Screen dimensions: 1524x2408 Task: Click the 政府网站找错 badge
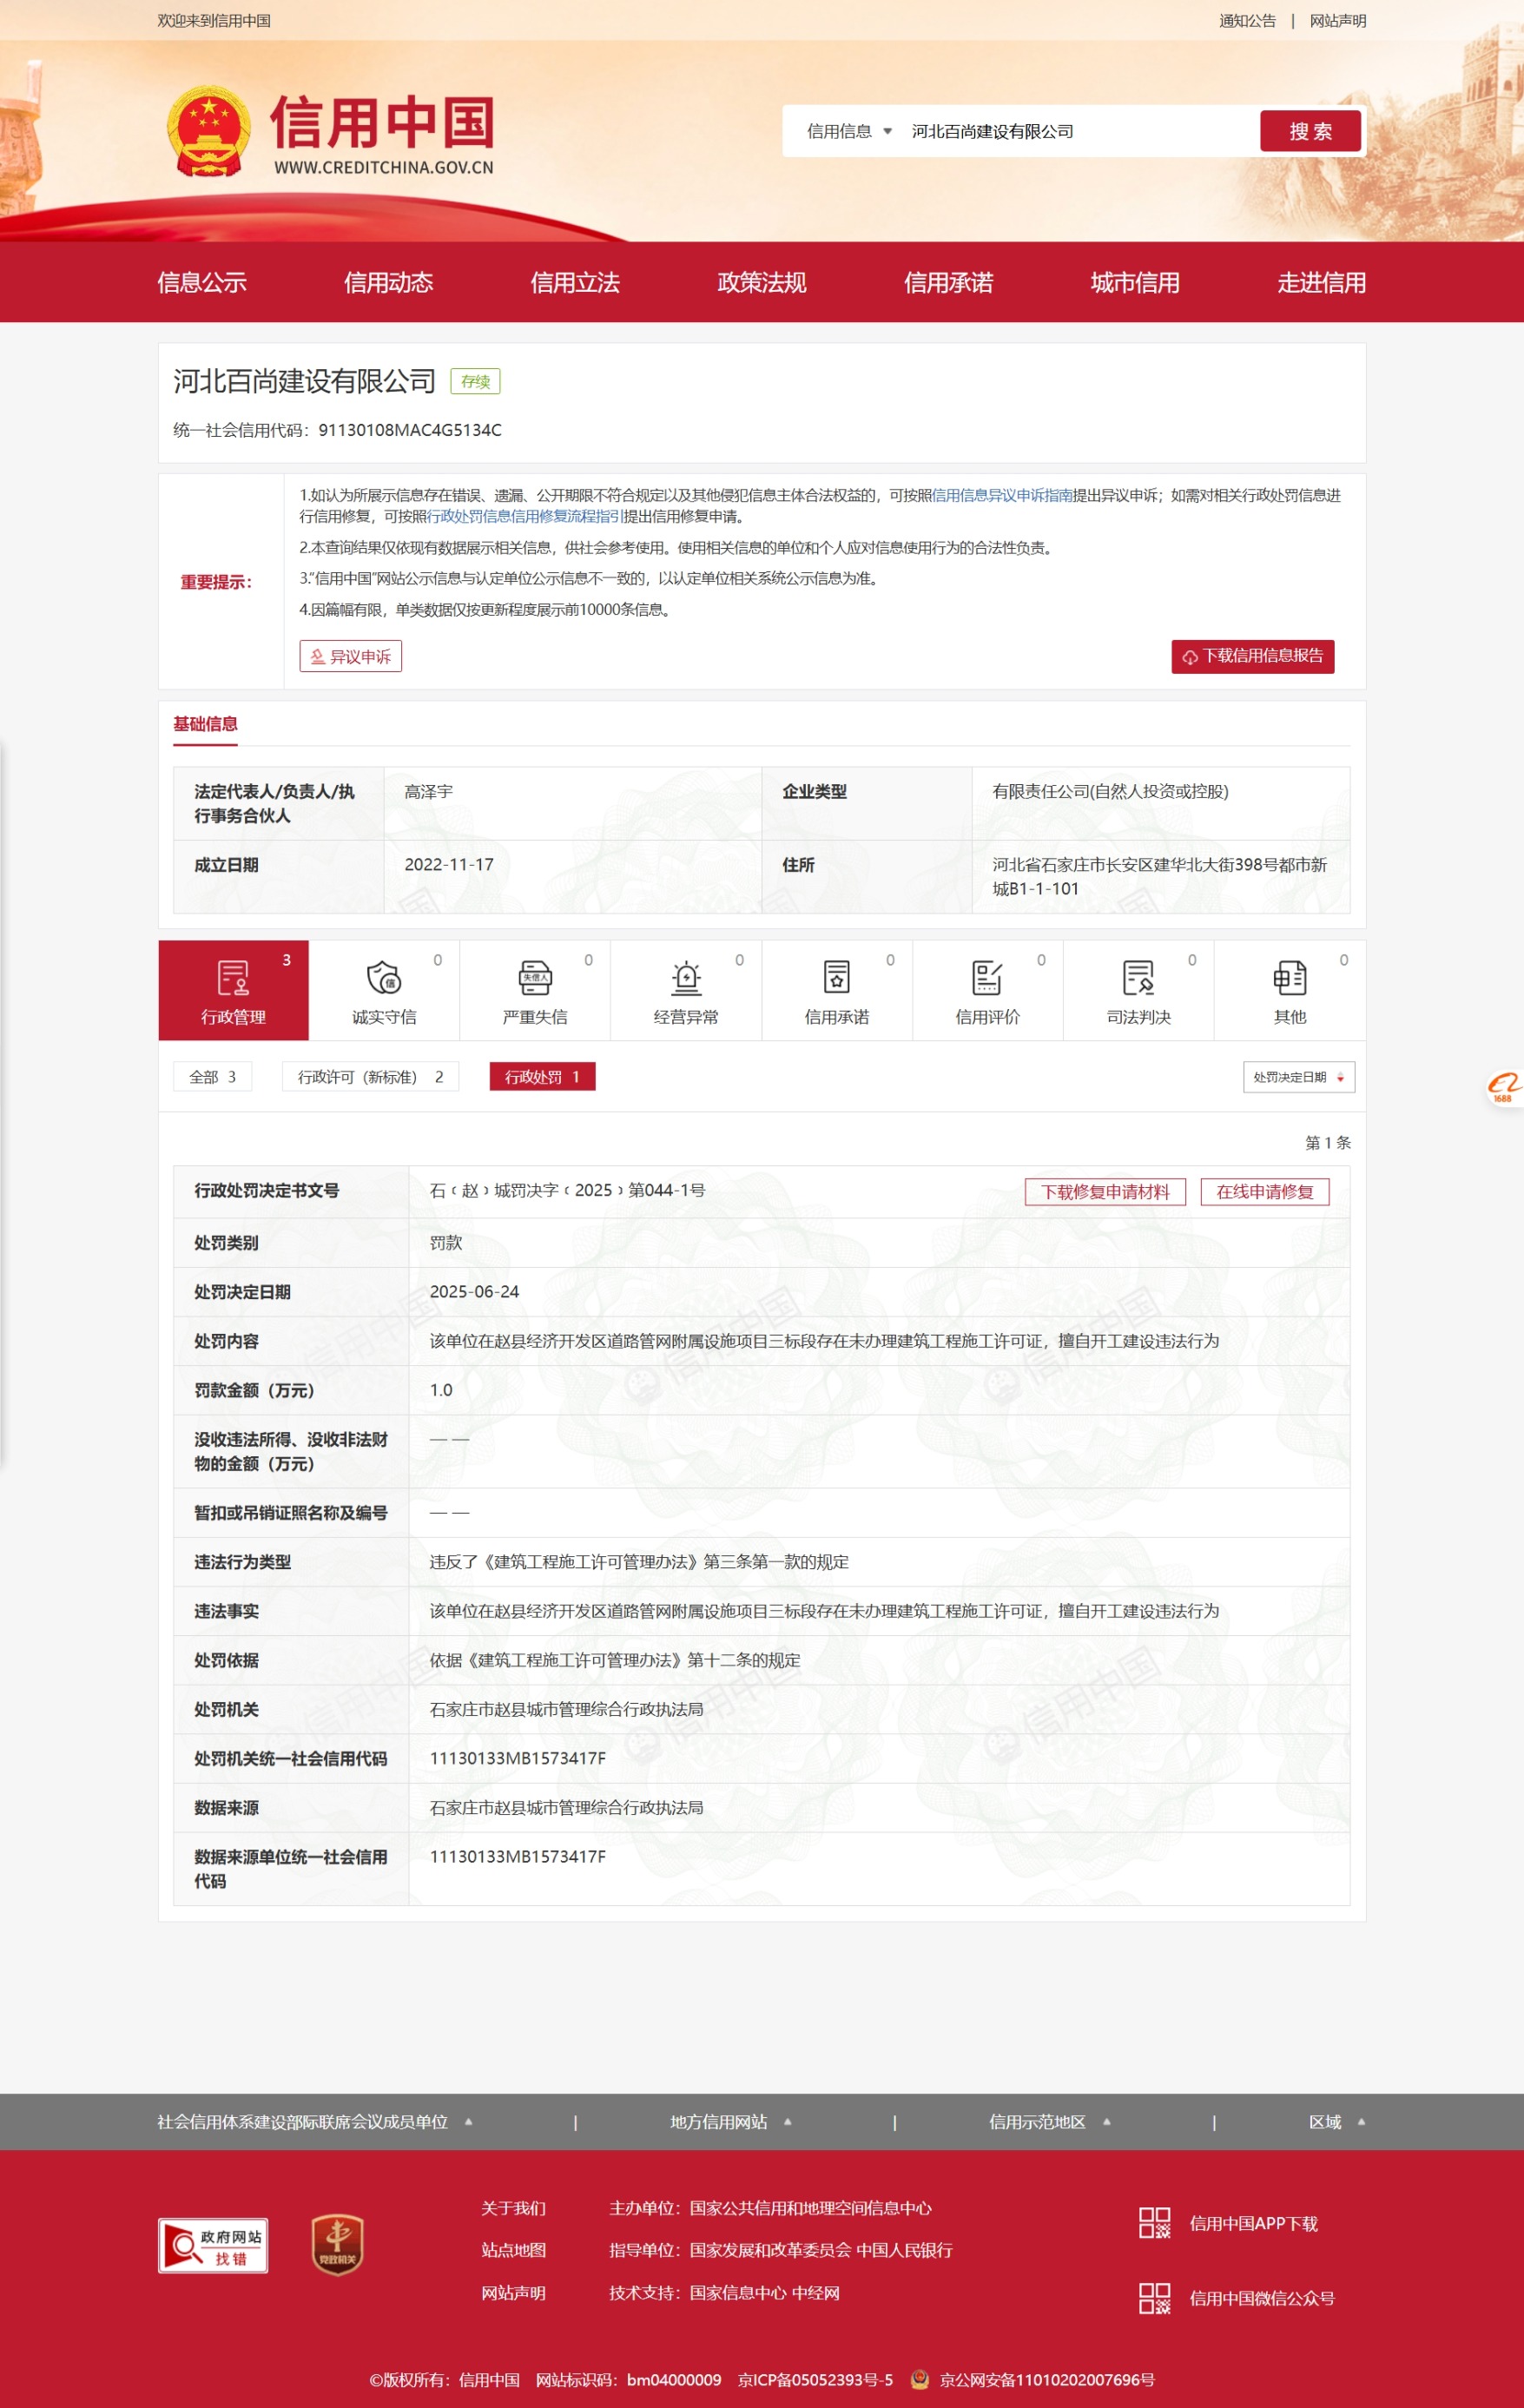point(213,2245)
